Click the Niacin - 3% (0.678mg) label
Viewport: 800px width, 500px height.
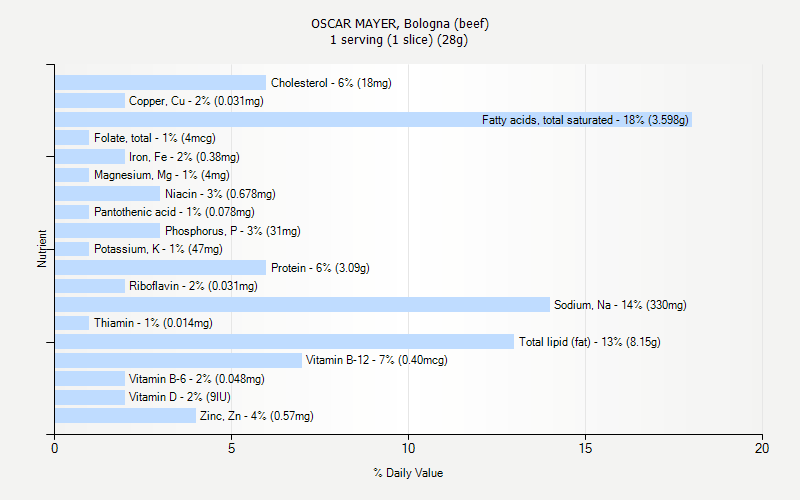coord(220,194)
